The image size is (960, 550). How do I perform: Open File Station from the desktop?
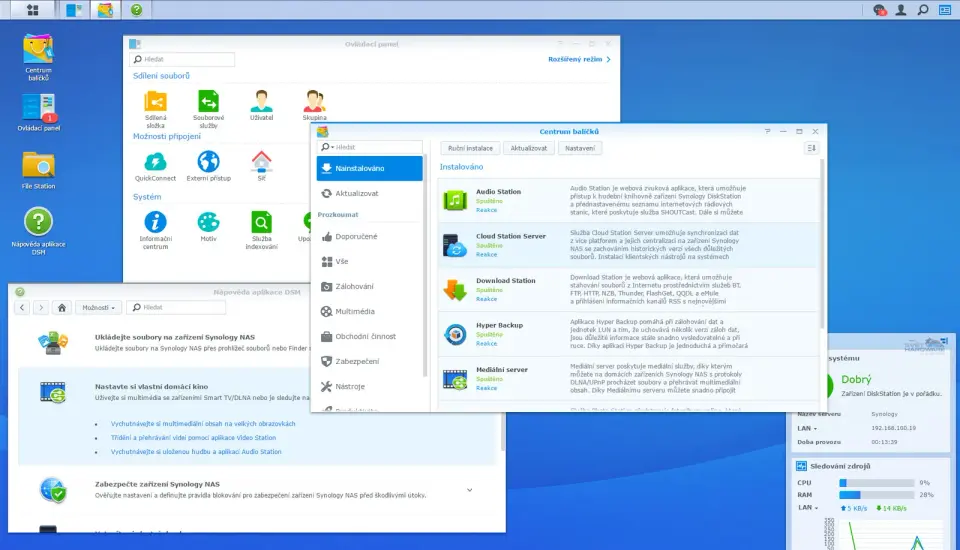[38, 166]
